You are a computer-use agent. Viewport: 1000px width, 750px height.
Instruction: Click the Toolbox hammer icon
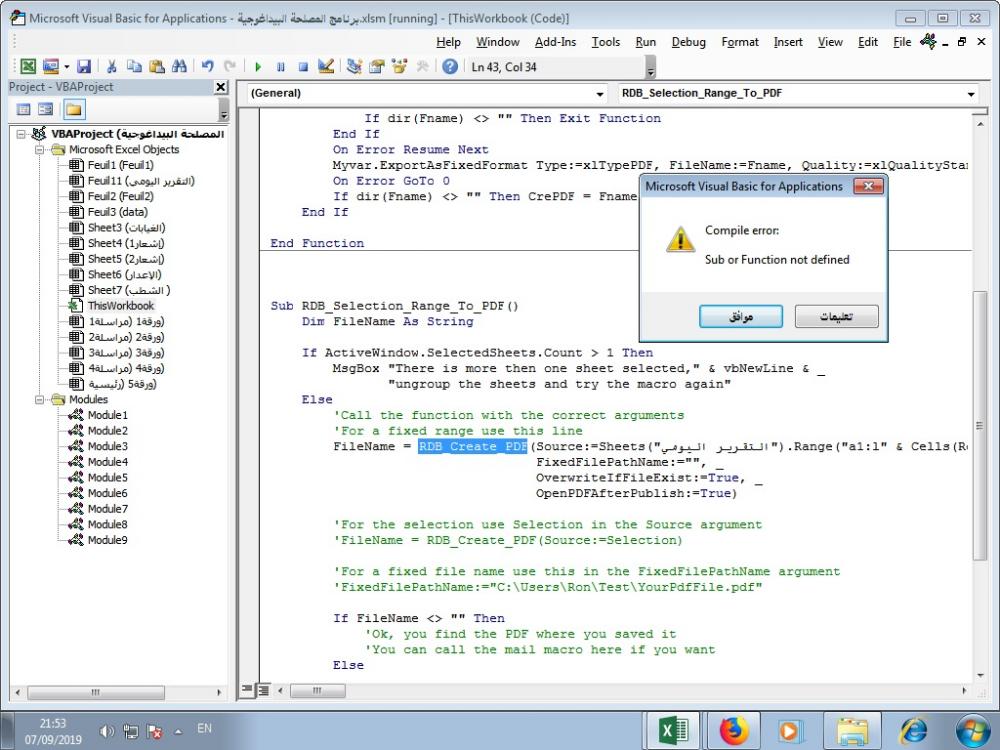[422, 66]
